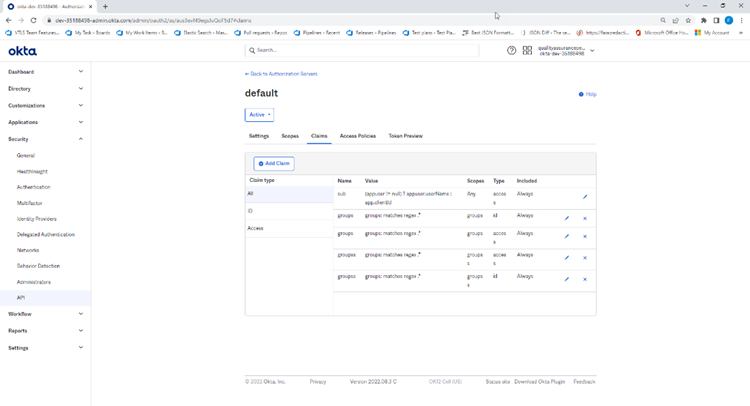This screenshot has height=406, width=750.
Task: Open Identity Providers under Security
Action: coord(37,219)
